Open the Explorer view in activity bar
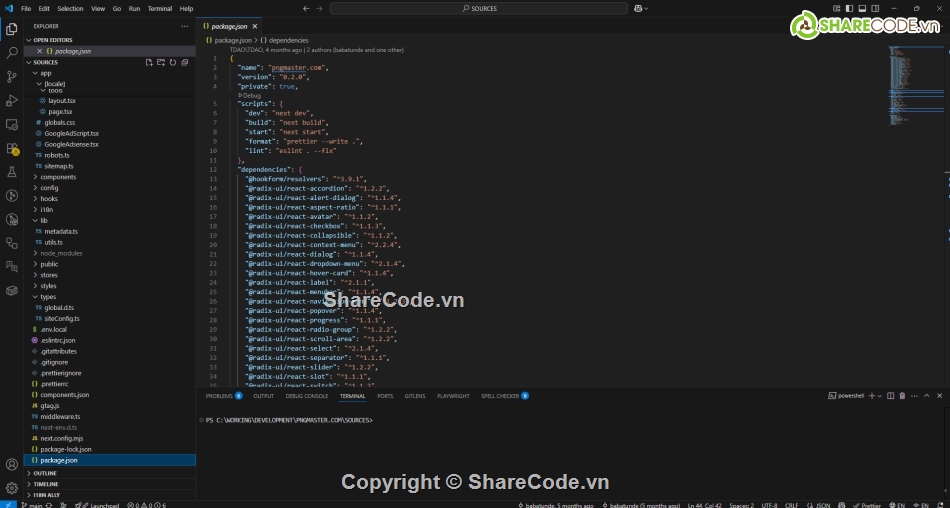950x508 pixels. (12, 29)
